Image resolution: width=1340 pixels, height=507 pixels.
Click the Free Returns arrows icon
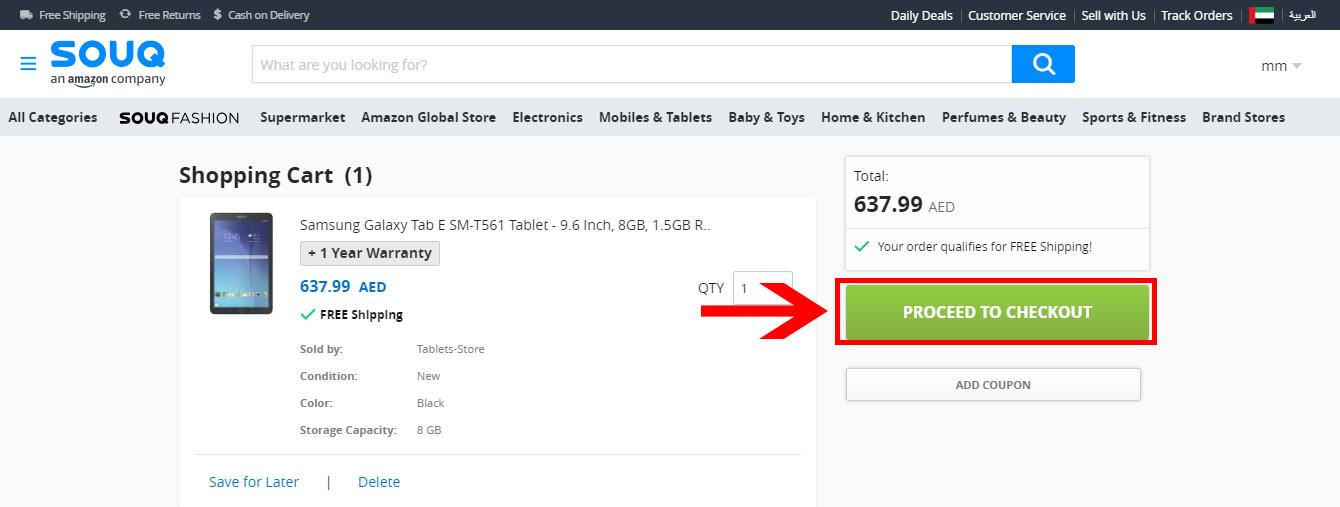click(125, 15)
